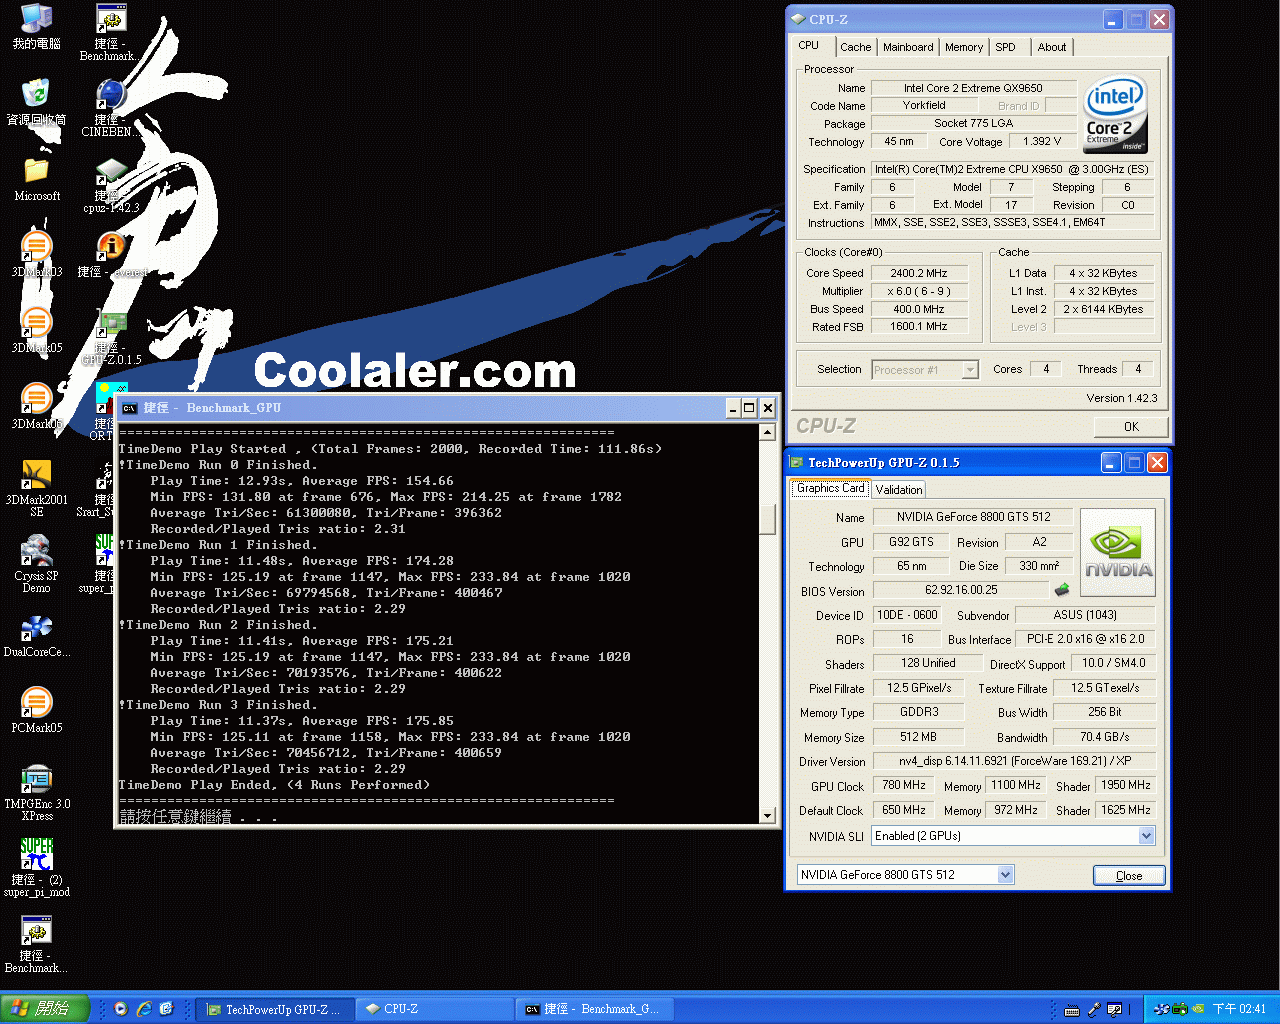The image size is (1280, 1024).
Task: Click Close button in GPU-Z
Action: click(1129, 876)
